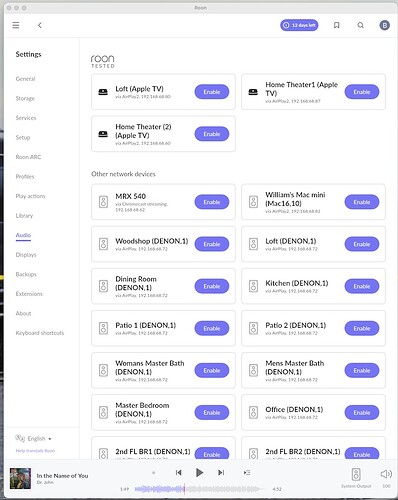
Task: Skip to previous track
Action: point(179,472)
